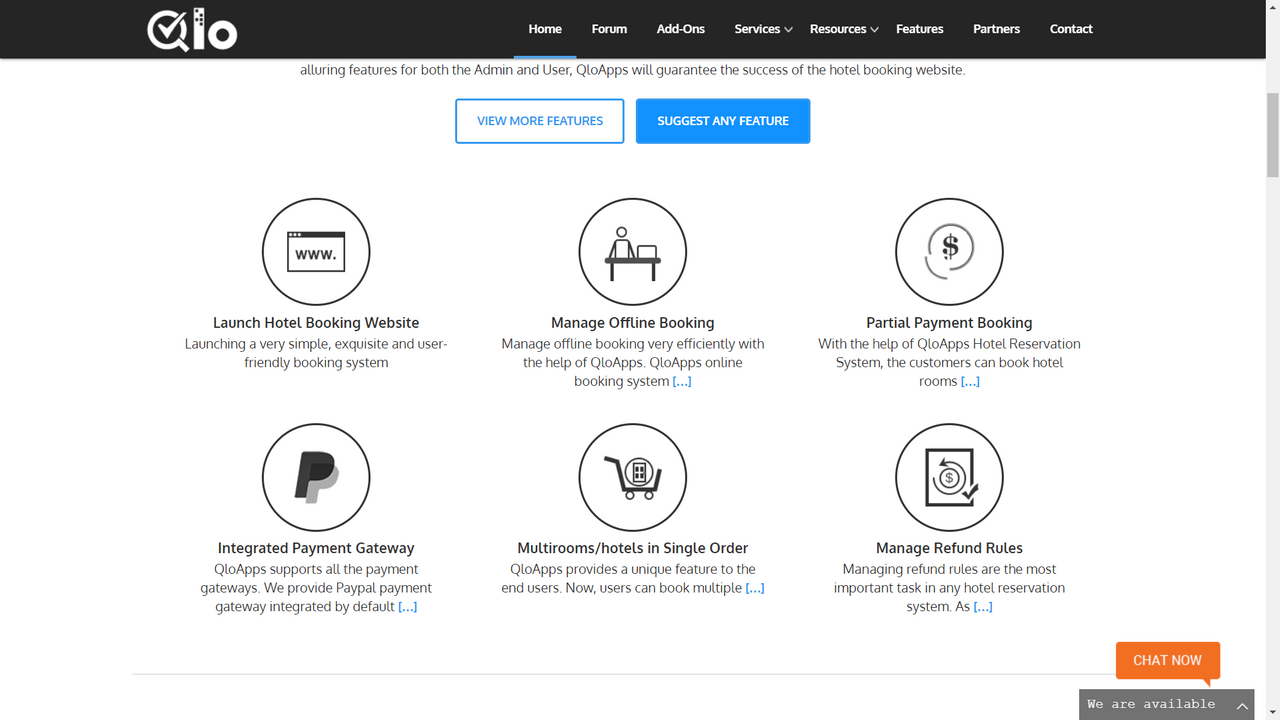This screenshot has width=1280, height=720.
Task: Open the Add-Ons menu item
Action: point(681,29)
